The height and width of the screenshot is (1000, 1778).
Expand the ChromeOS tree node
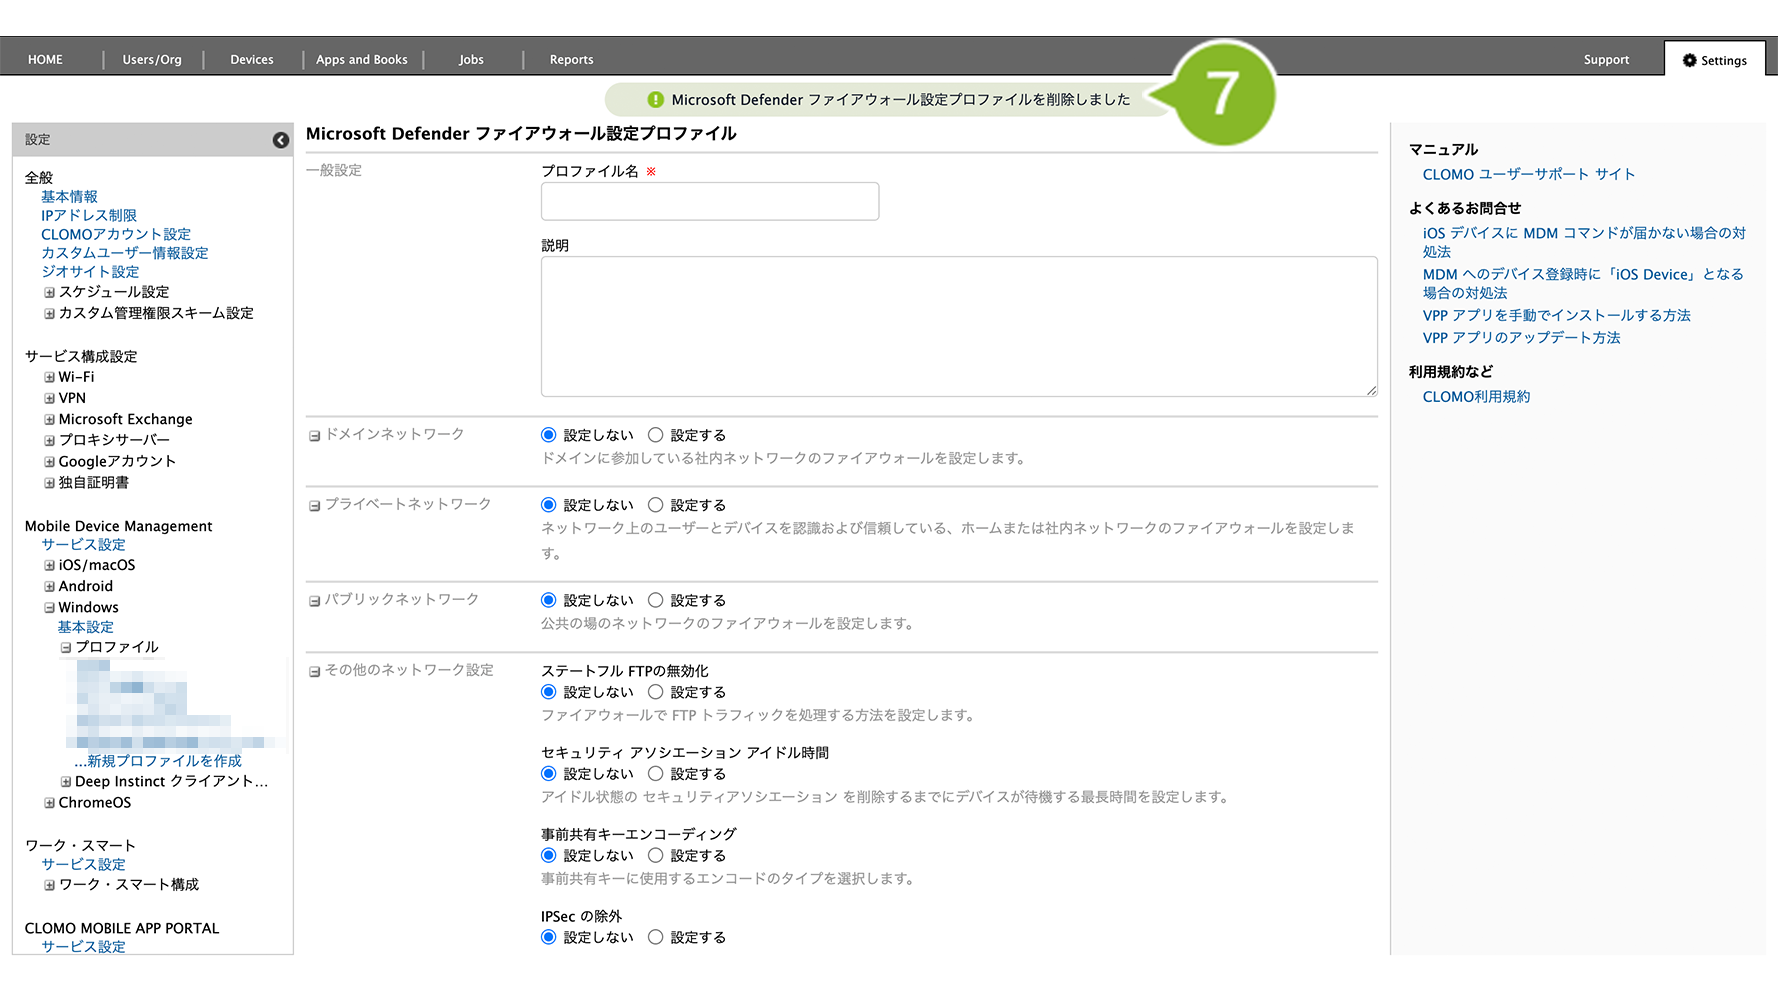49,803
